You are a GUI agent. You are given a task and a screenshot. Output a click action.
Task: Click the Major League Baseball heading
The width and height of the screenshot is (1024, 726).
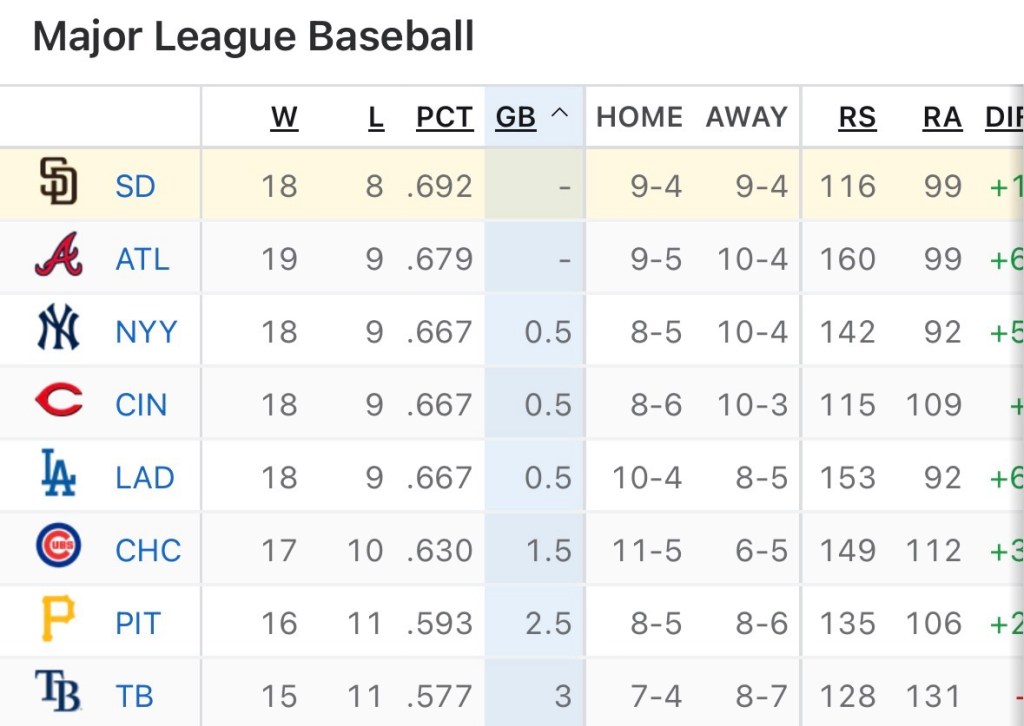click(x=256, y=36)
